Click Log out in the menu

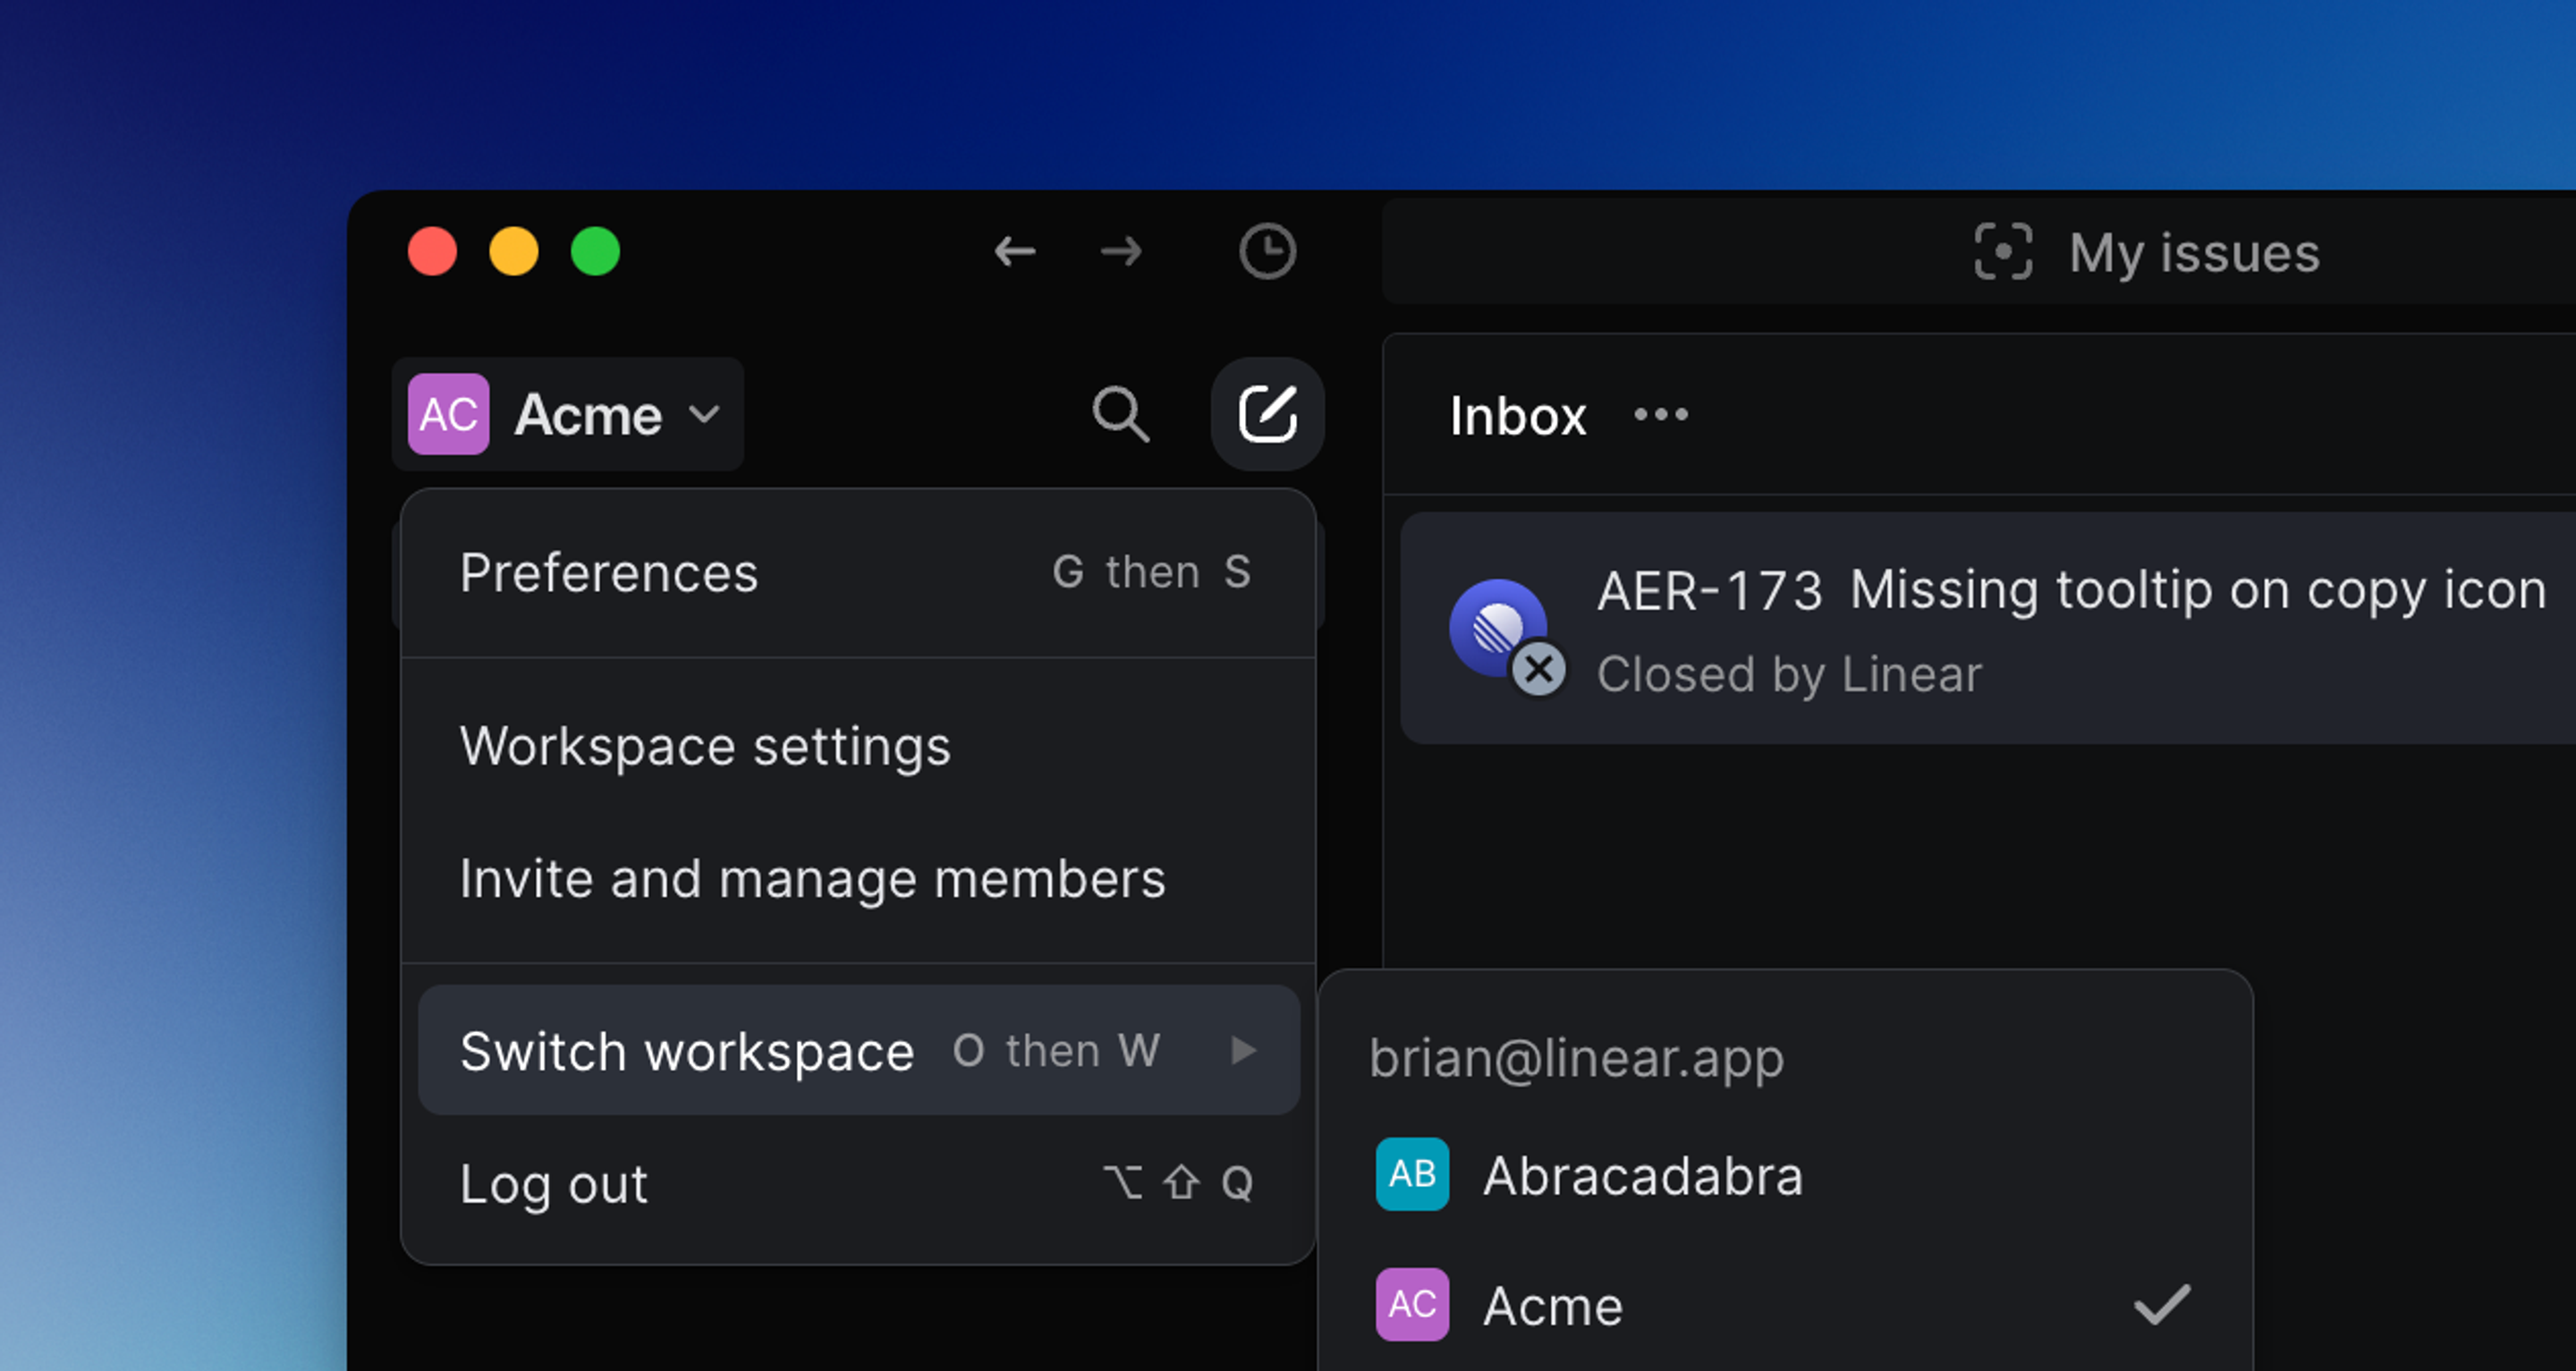point(553,1184)
